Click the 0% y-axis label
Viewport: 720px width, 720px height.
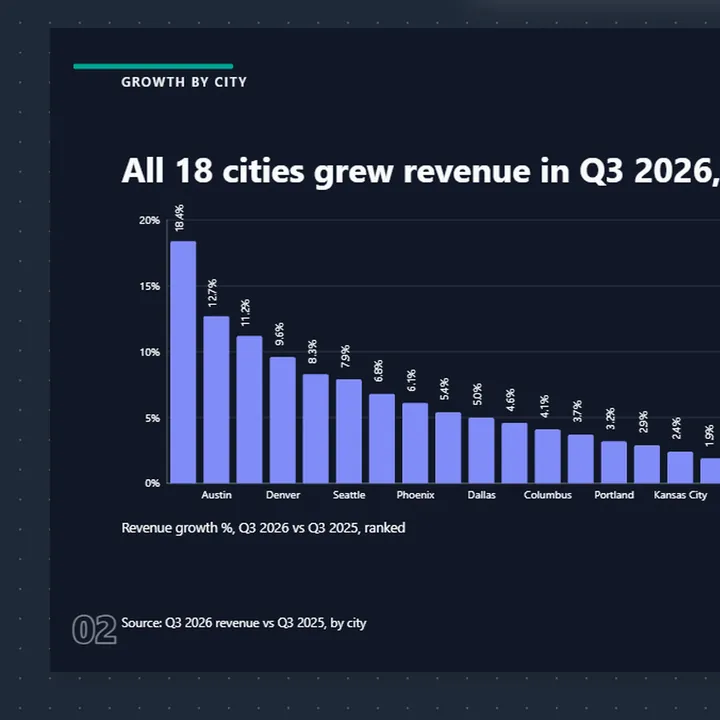click(x=152, y=484)
